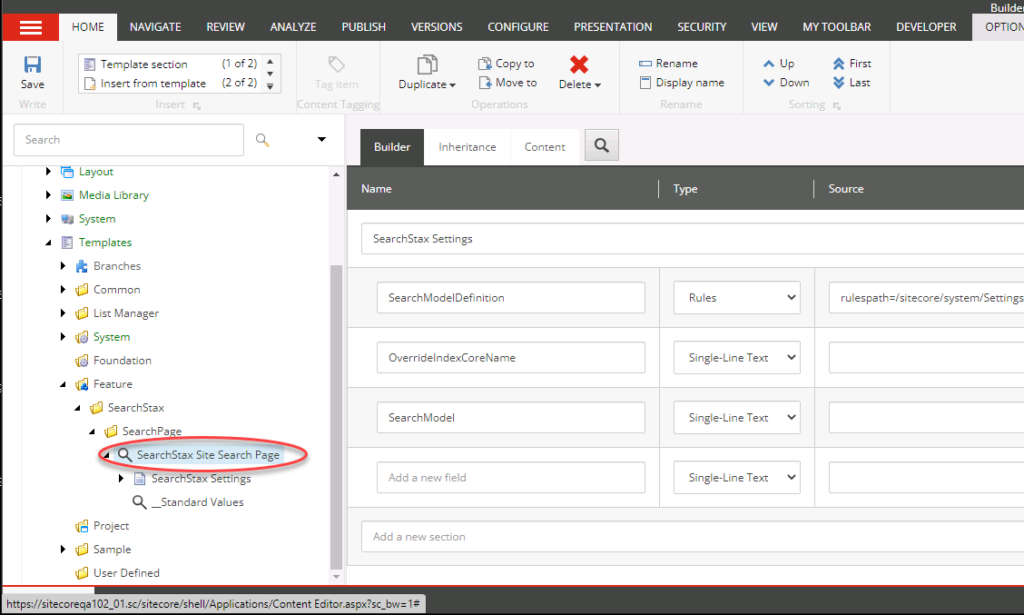
Task: Click the Project folder icon
Action: pyautogui.click(x=82, y=526)
